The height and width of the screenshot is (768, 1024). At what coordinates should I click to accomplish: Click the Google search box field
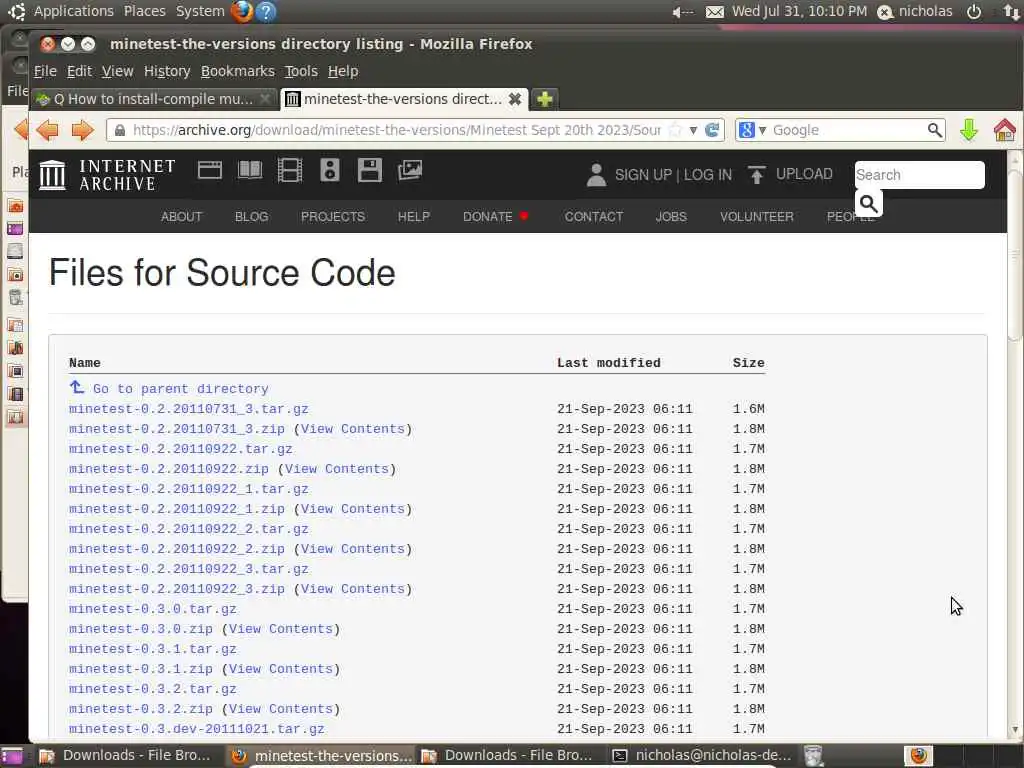848,130
